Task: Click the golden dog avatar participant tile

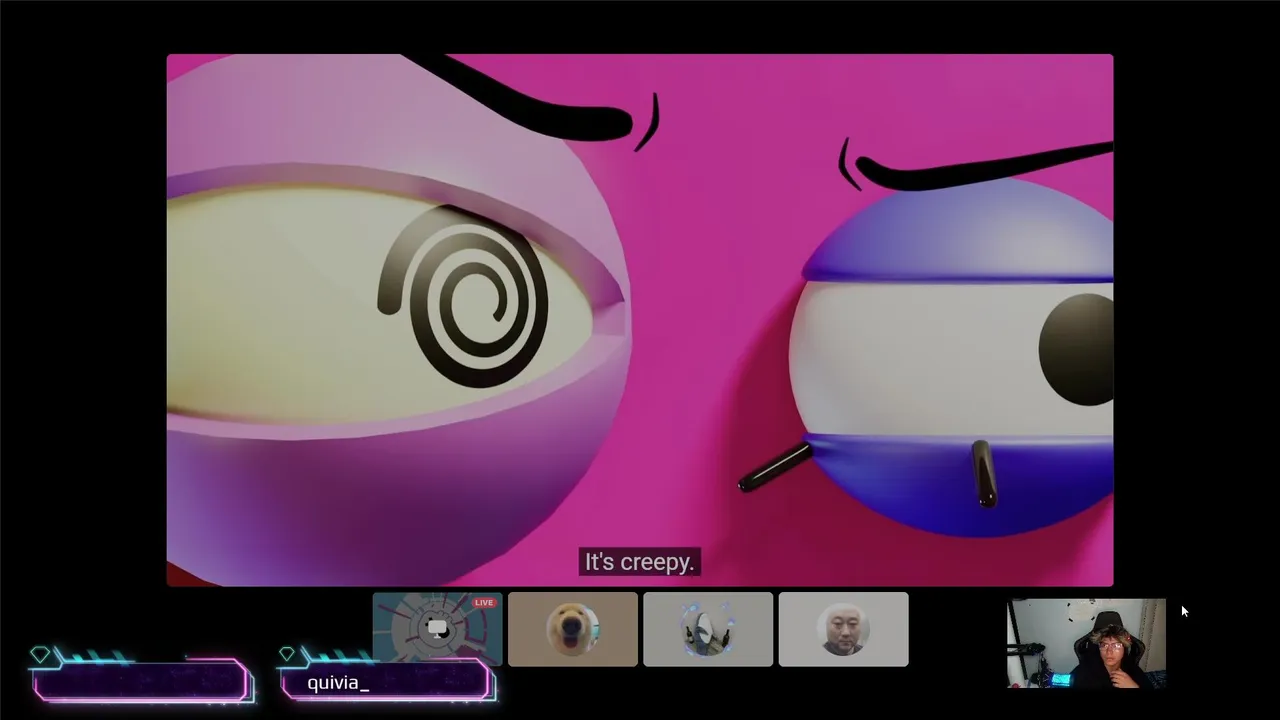Action: tap(572, 629)
